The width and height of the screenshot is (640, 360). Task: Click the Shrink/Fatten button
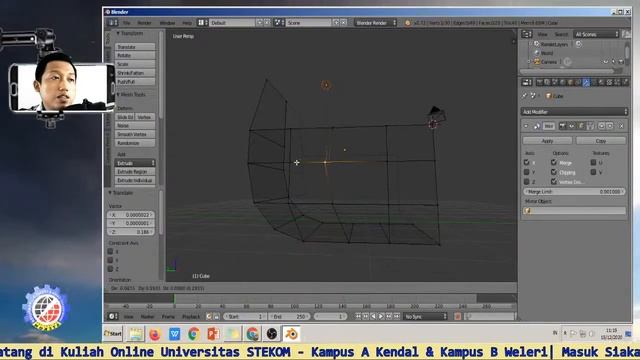135,73
